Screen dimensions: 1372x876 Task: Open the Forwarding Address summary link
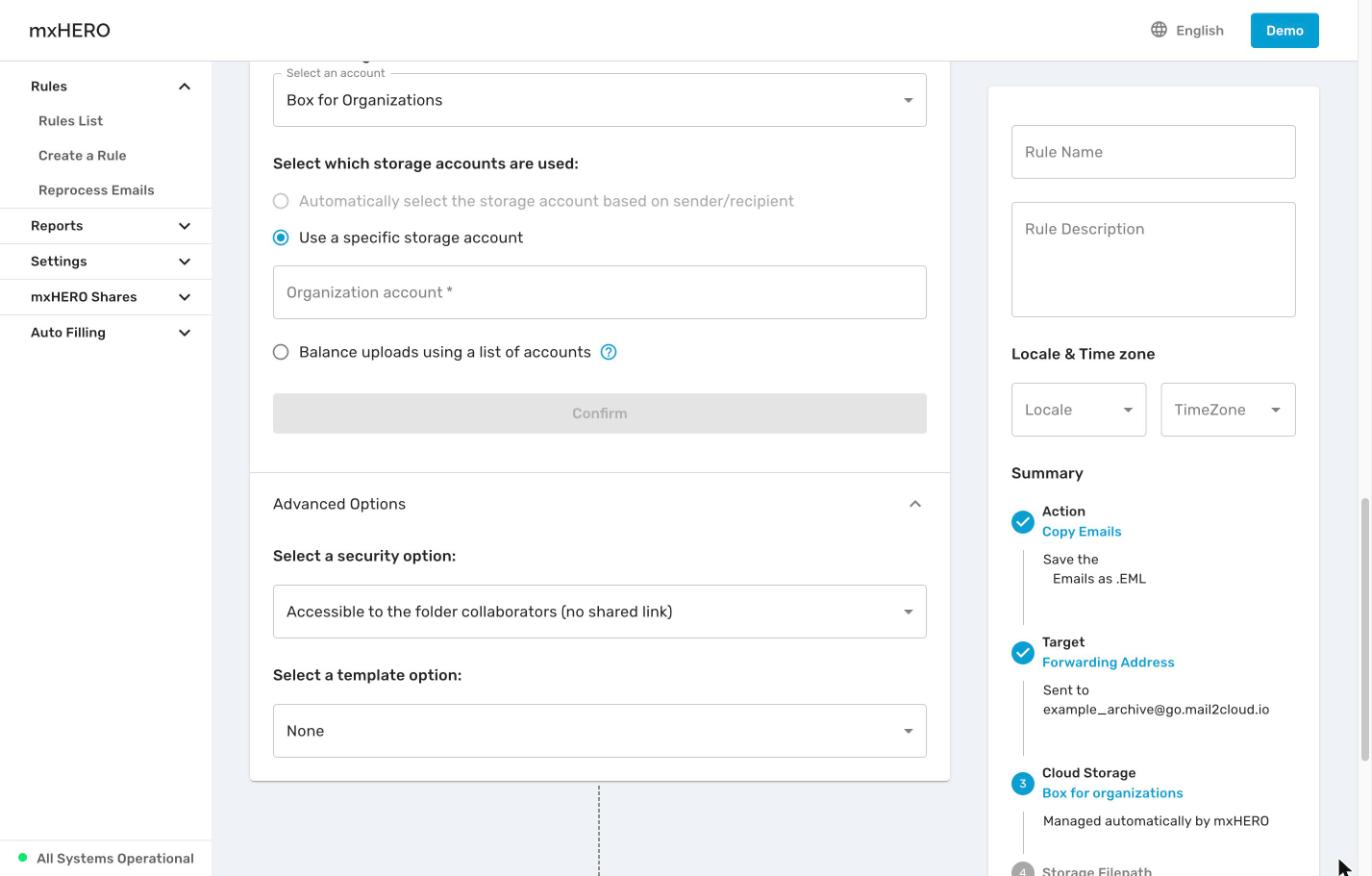pyautogui.click(x=1108, y=662)
